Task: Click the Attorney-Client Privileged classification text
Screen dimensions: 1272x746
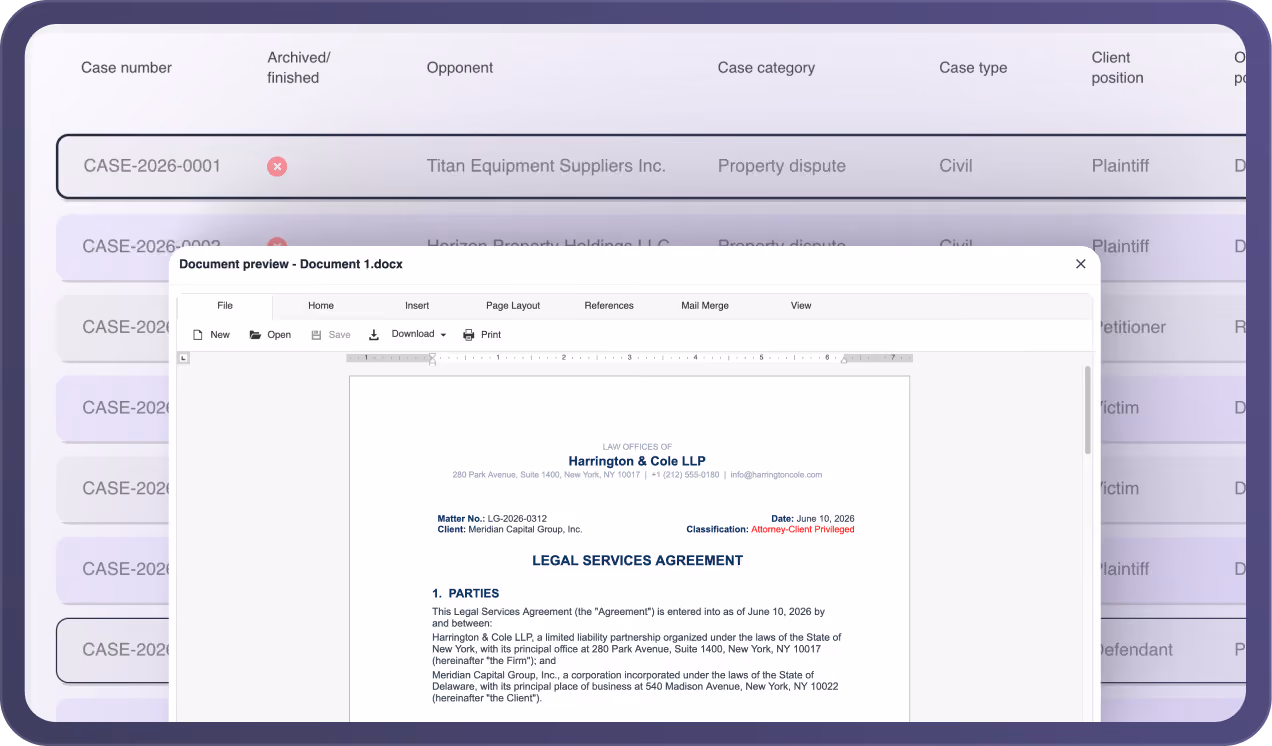Action: click(x=802, y=529)
